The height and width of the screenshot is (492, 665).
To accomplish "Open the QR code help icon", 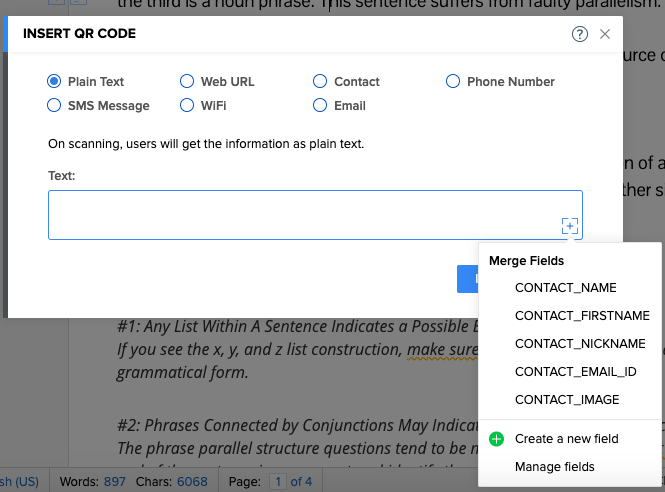I will tap(580, 34).
